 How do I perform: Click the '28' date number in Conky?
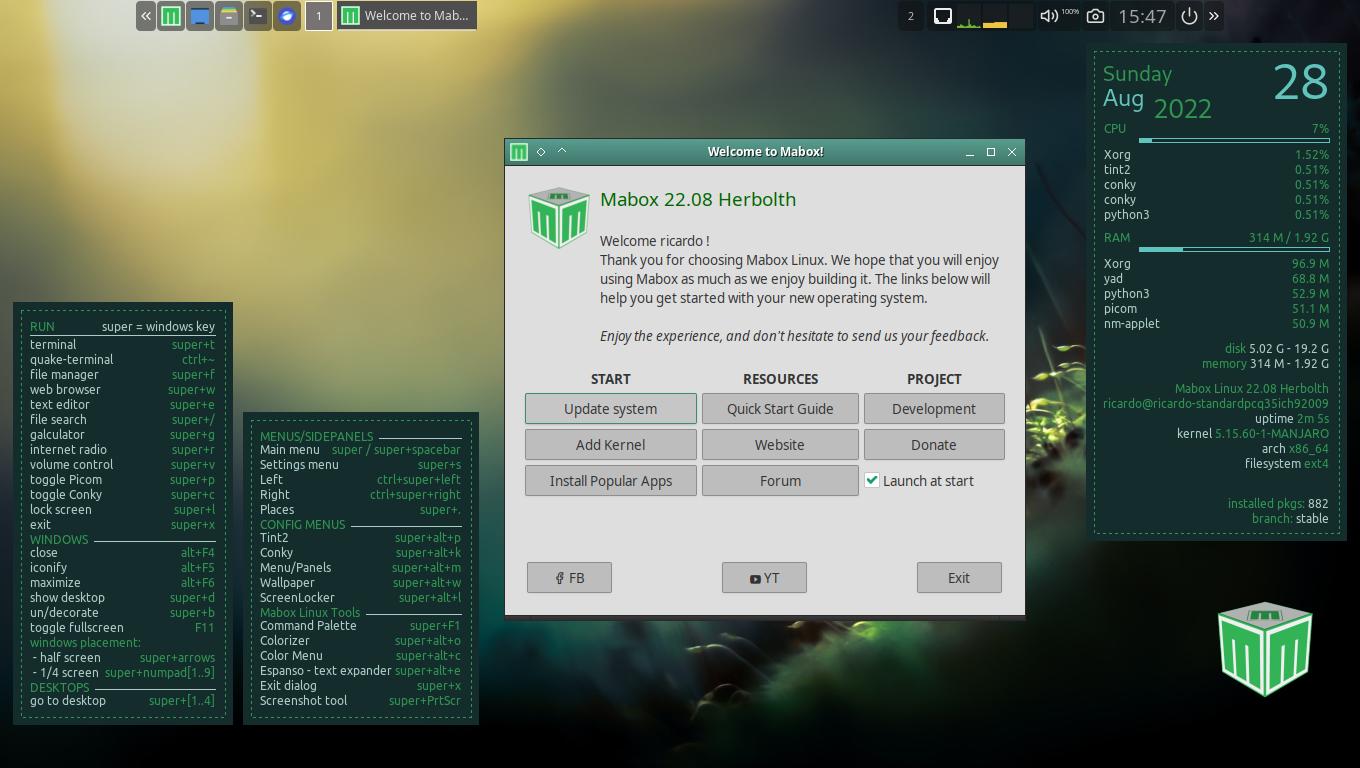[1300, 82]
